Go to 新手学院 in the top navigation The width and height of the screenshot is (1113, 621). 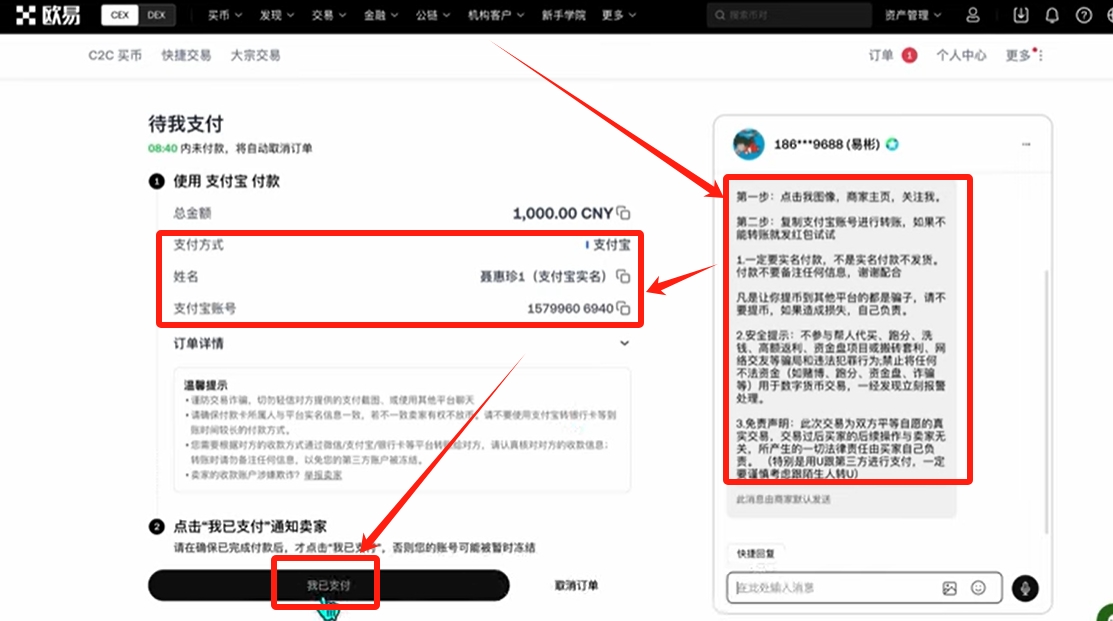coord(564,15)
